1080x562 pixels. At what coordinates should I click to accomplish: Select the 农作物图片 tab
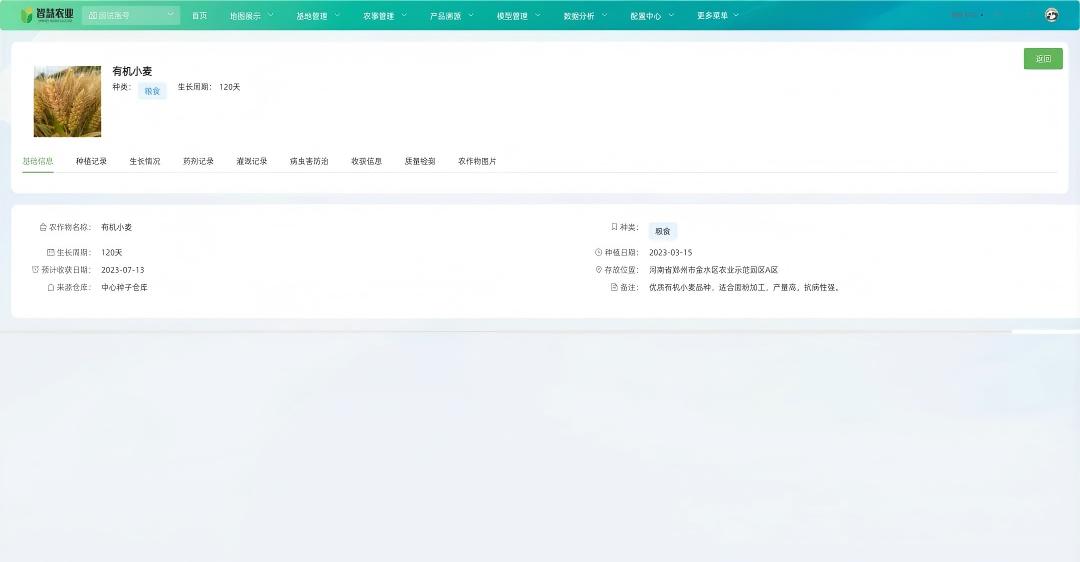pyautogui.click(x=477, y=161)
